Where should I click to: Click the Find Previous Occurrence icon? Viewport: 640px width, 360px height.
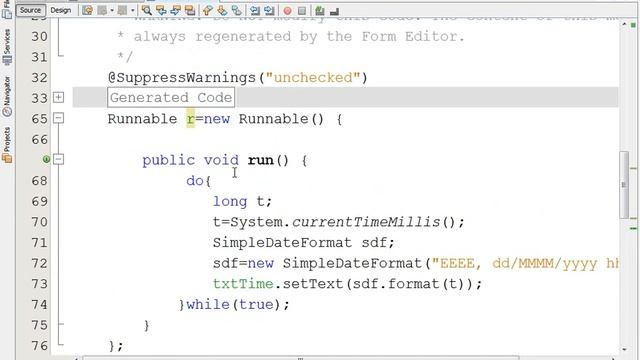[x=161, y=11]
